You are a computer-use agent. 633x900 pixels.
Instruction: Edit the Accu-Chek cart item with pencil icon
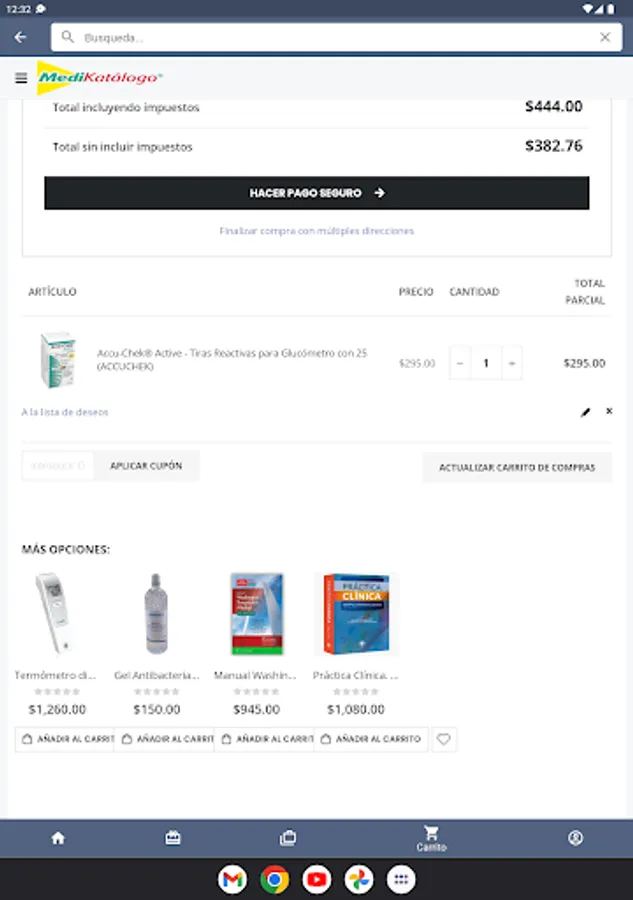tap(585, 412)
